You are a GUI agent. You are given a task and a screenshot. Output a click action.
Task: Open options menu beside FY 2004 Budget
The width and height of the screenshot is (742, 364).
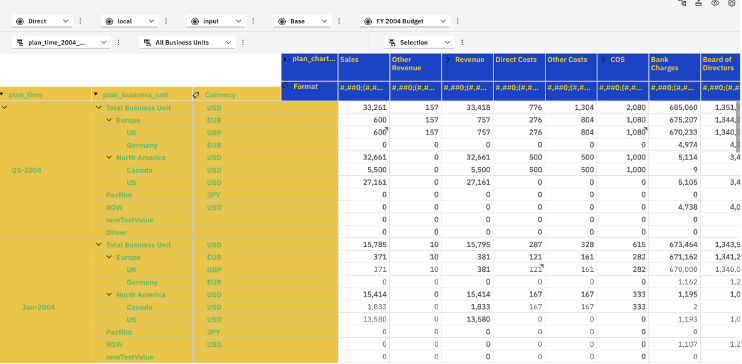tap(458, 21)
